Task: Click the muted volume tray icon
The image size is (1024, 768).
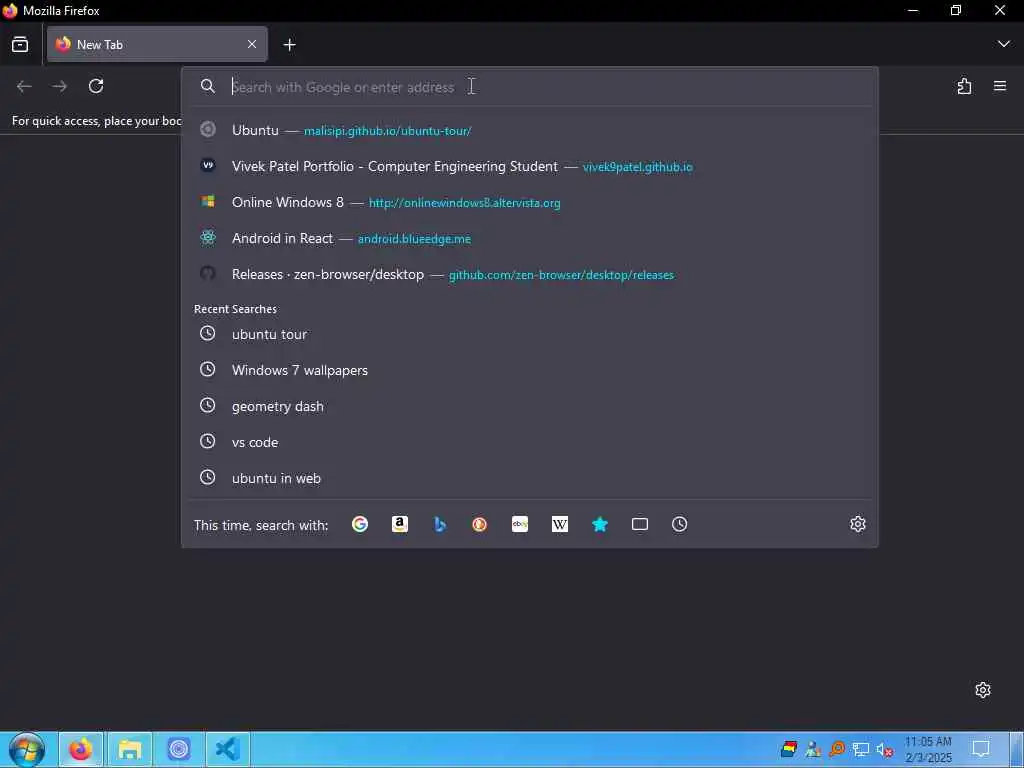Action: 885,750
